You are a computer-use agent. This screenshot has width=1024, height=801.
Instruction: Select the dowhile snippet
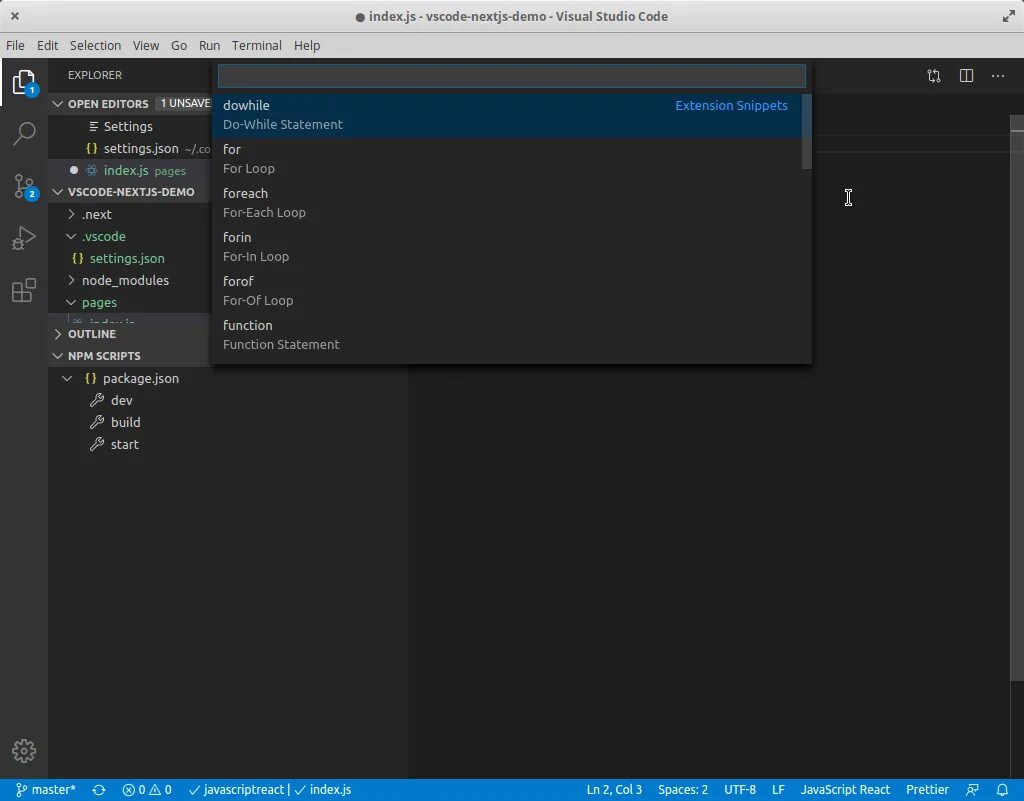tap(507, 115)
